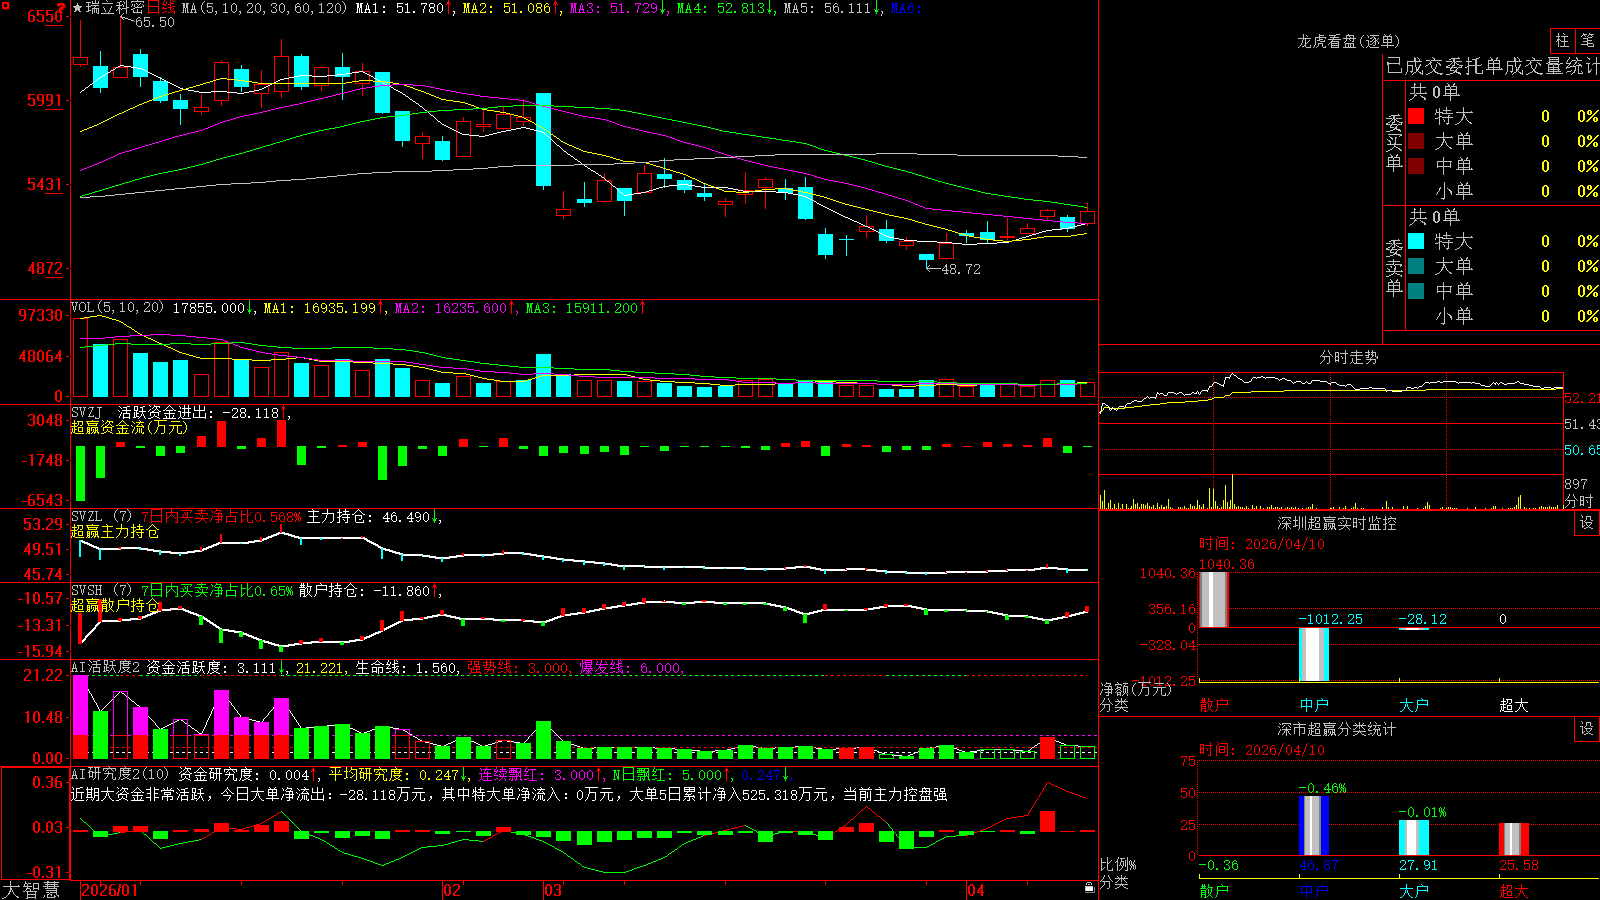
Task: Click the 中户 negative bar in 深圳超赢实时监控
Action: click(x=1313, y=654)
